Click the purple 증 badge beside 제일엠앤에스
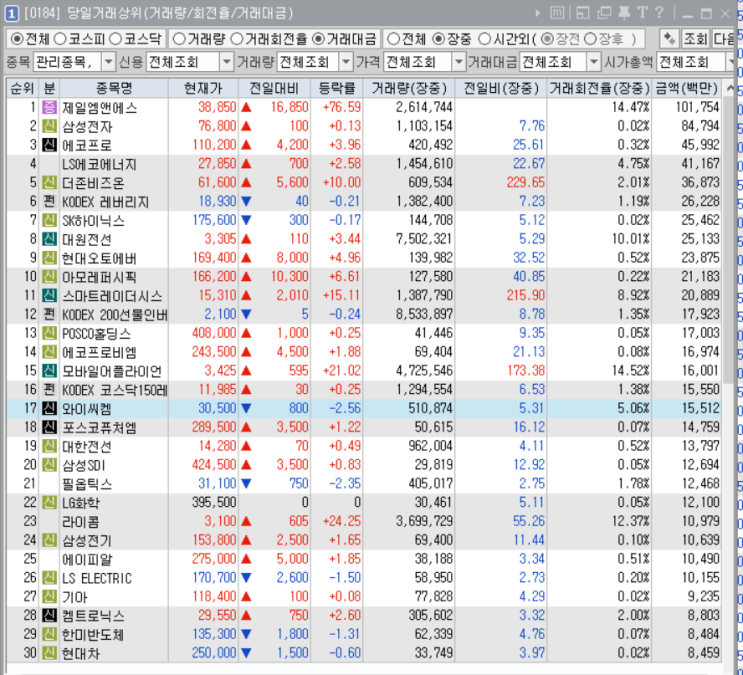 (49, 107)
